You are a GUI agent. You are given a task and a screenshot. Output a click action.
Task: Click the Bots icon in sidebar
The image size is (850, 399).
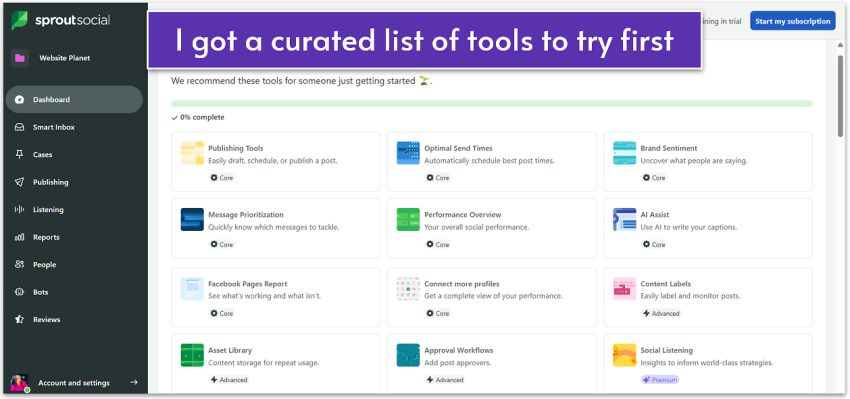pos(20,292)
